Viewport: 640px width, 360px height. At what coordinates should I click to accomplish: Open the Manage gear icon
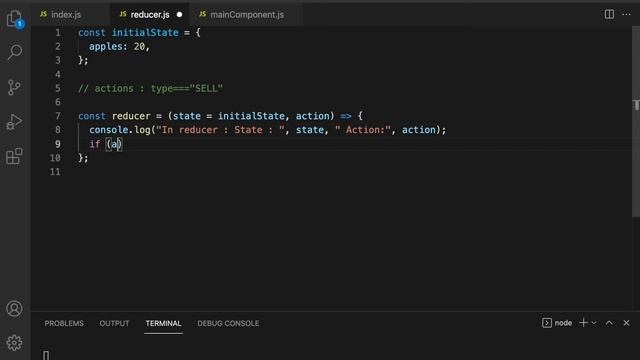tap(14, 343)
